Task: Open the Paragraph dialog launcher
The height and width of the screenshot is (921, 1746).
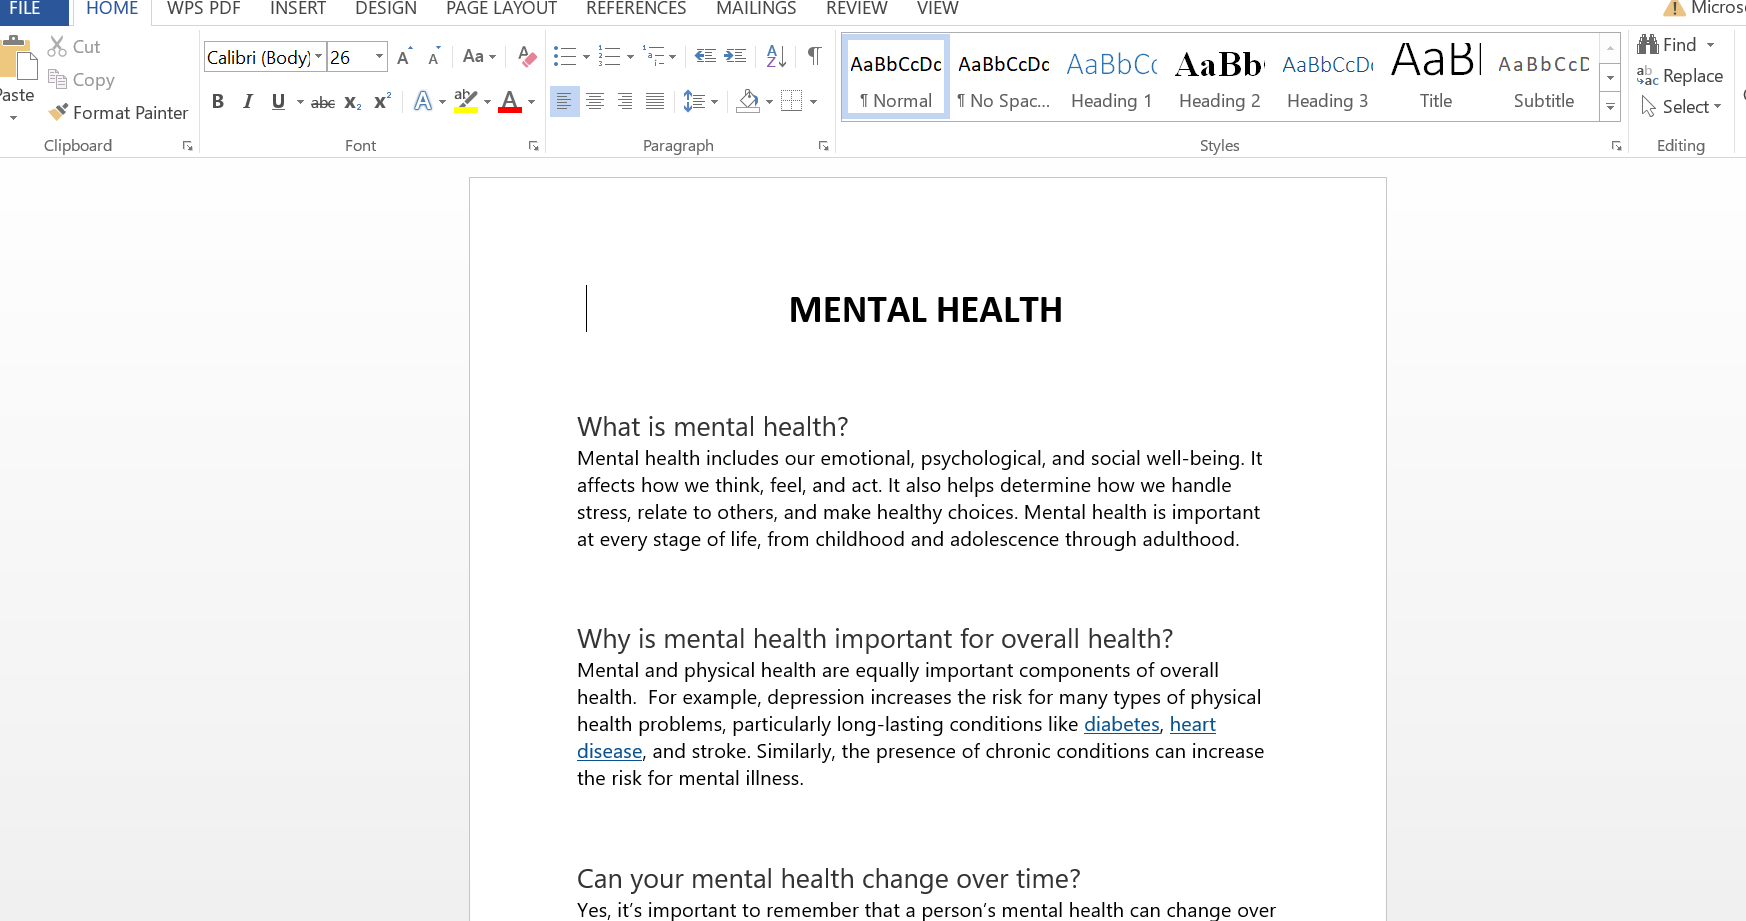Action: [824, 146]
